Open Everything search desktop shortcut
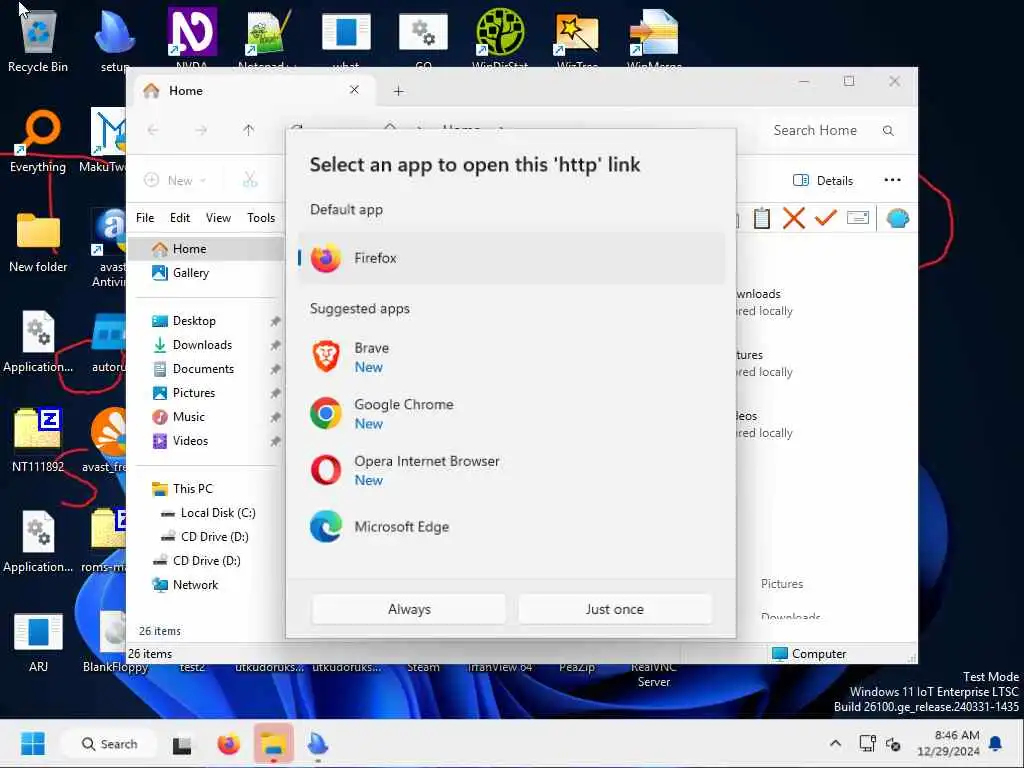Image resolution: width=1024 pixels, height=768 pixels. click(38, 141)
